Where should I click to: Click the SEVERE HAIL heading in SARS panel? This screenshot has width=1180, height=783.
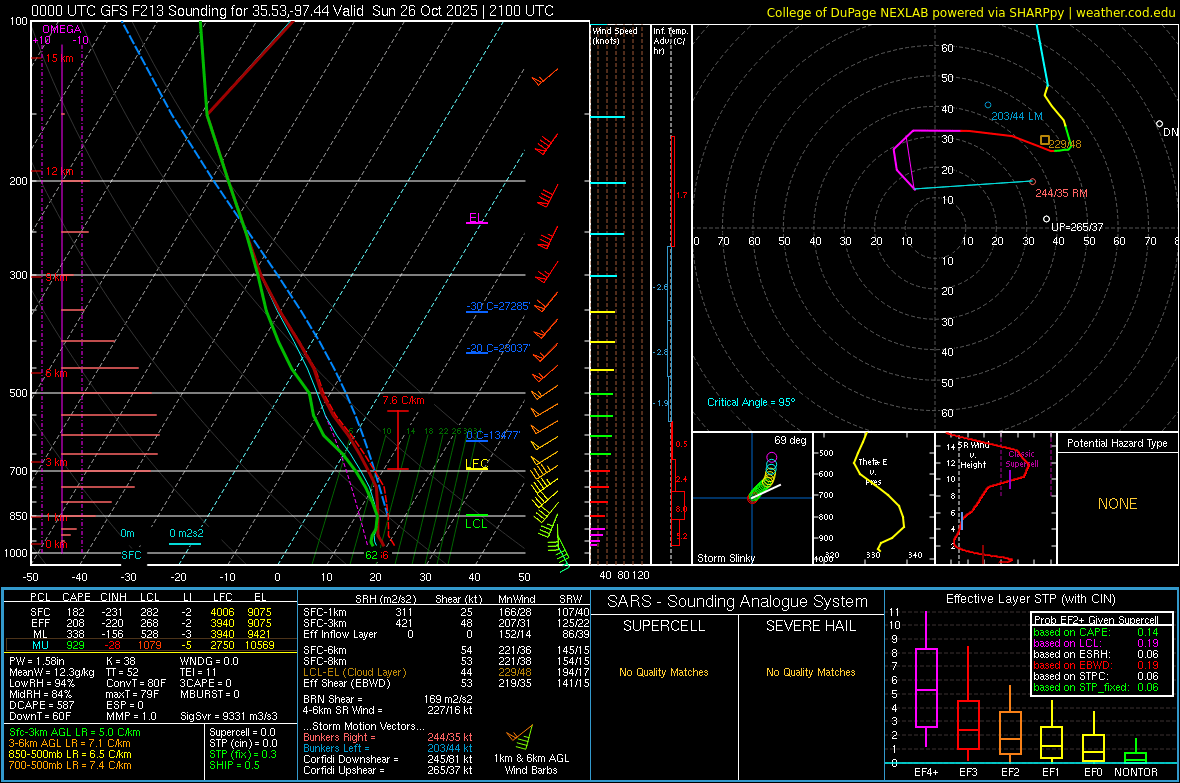point(811,626)
